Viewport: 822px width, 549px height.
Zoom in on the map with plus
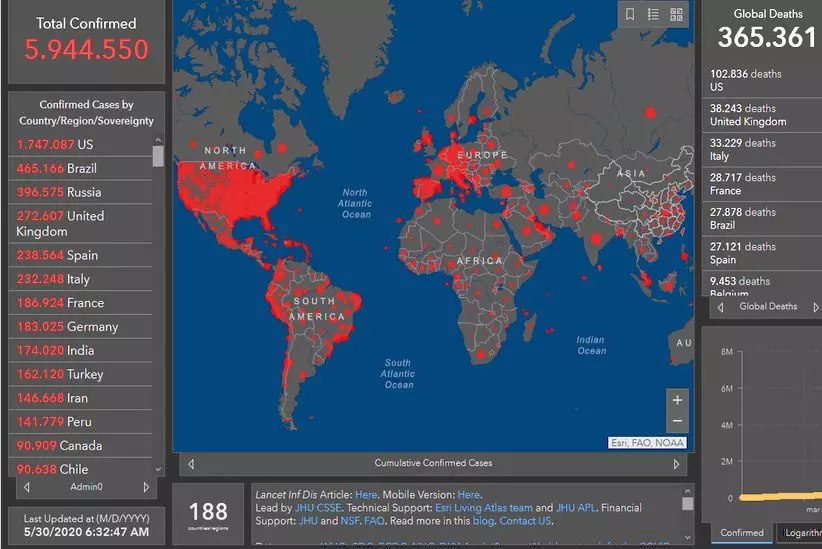[x=677, y=400]
